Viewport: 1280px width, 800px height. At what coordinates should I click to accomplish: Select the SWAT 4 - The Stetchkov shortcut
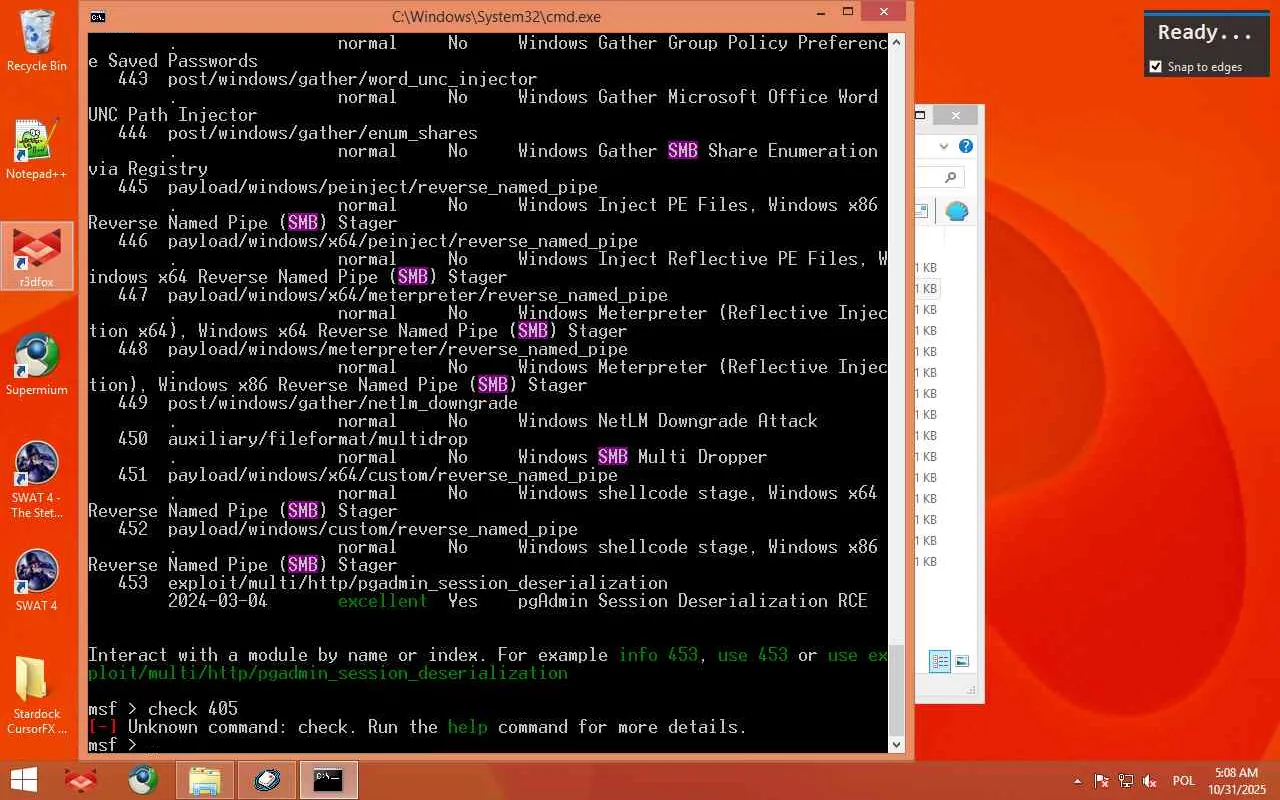point(37,480)
